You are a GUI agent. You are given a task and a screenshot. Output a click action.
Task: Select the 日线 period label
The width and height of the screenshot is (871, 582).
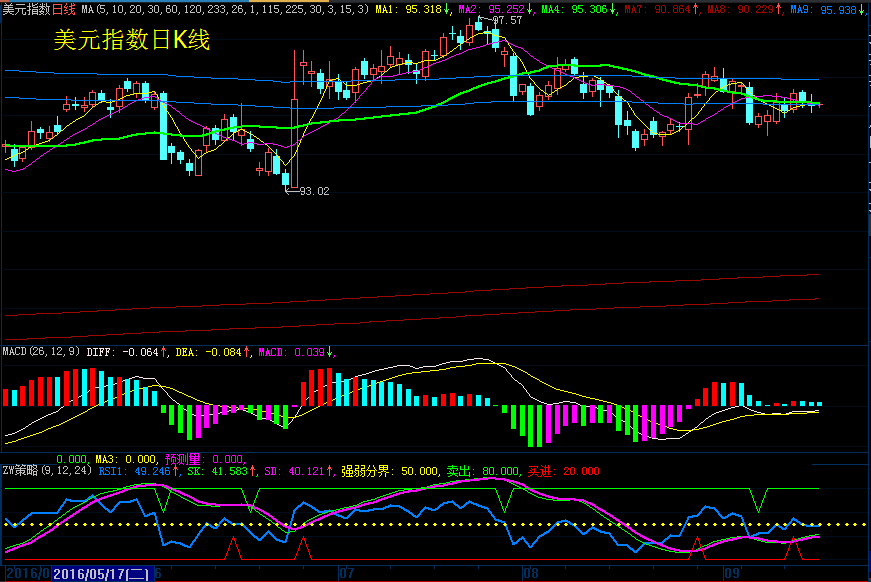tap(63, 9)
